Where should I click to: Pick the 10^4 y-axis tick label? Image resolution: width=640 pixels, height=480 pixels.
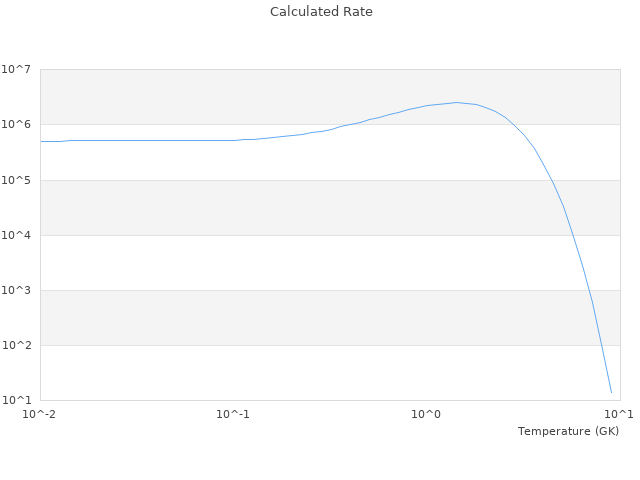click(x=17, y=235)
